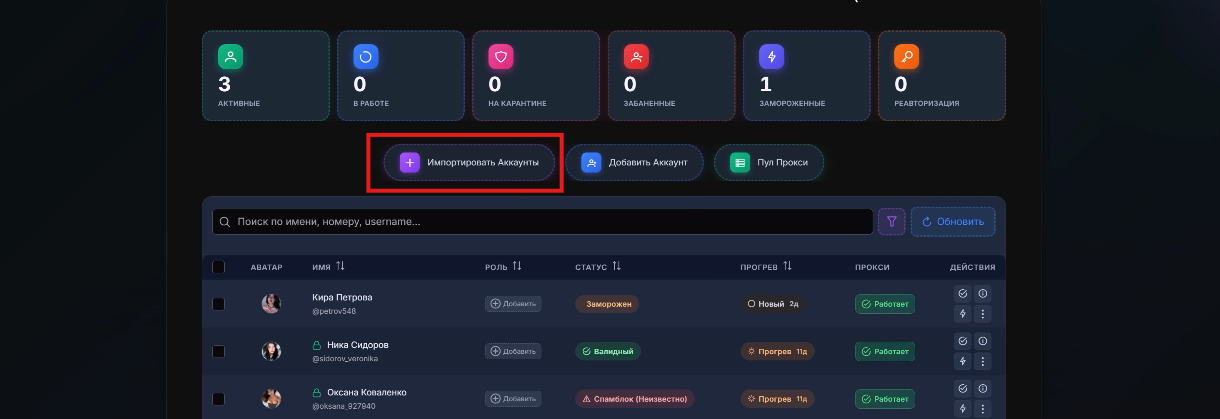Toggle the select-all checkbox in table header
The height and width of the screenshot is (419, 1220).
[219, 267]
